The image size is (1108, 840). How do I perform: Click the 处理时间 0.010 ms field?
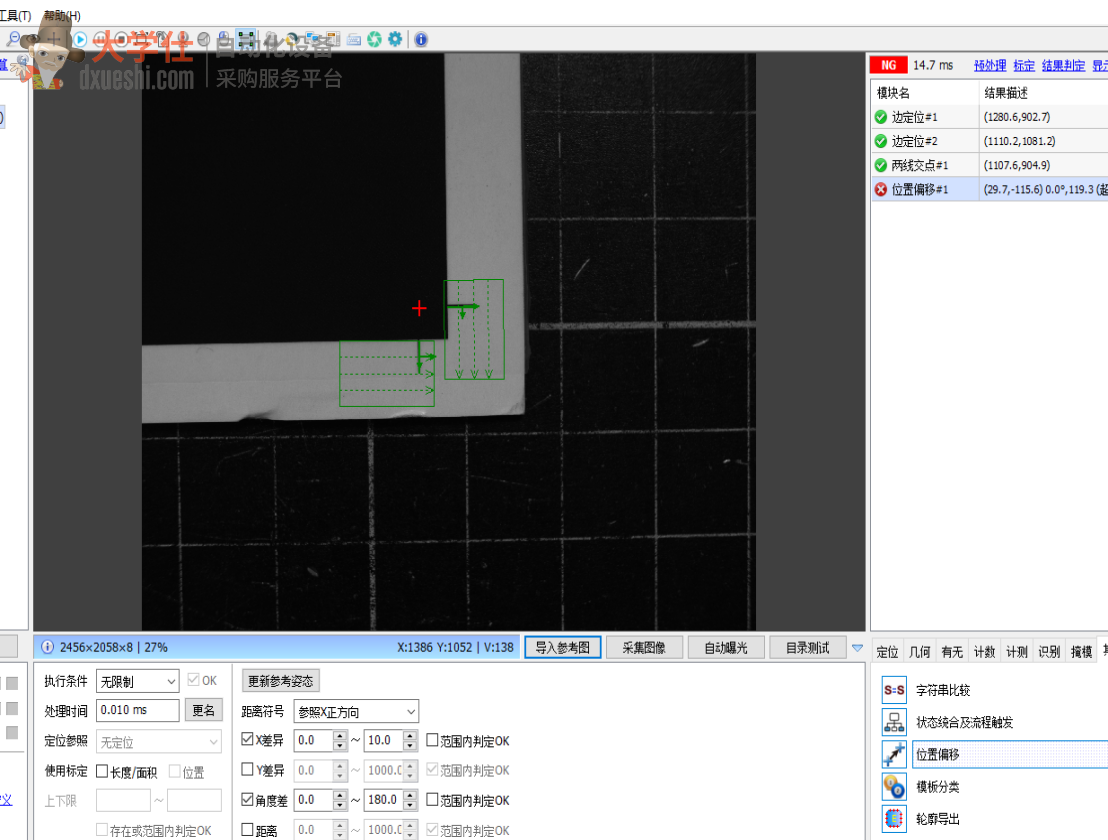point(138,710)
